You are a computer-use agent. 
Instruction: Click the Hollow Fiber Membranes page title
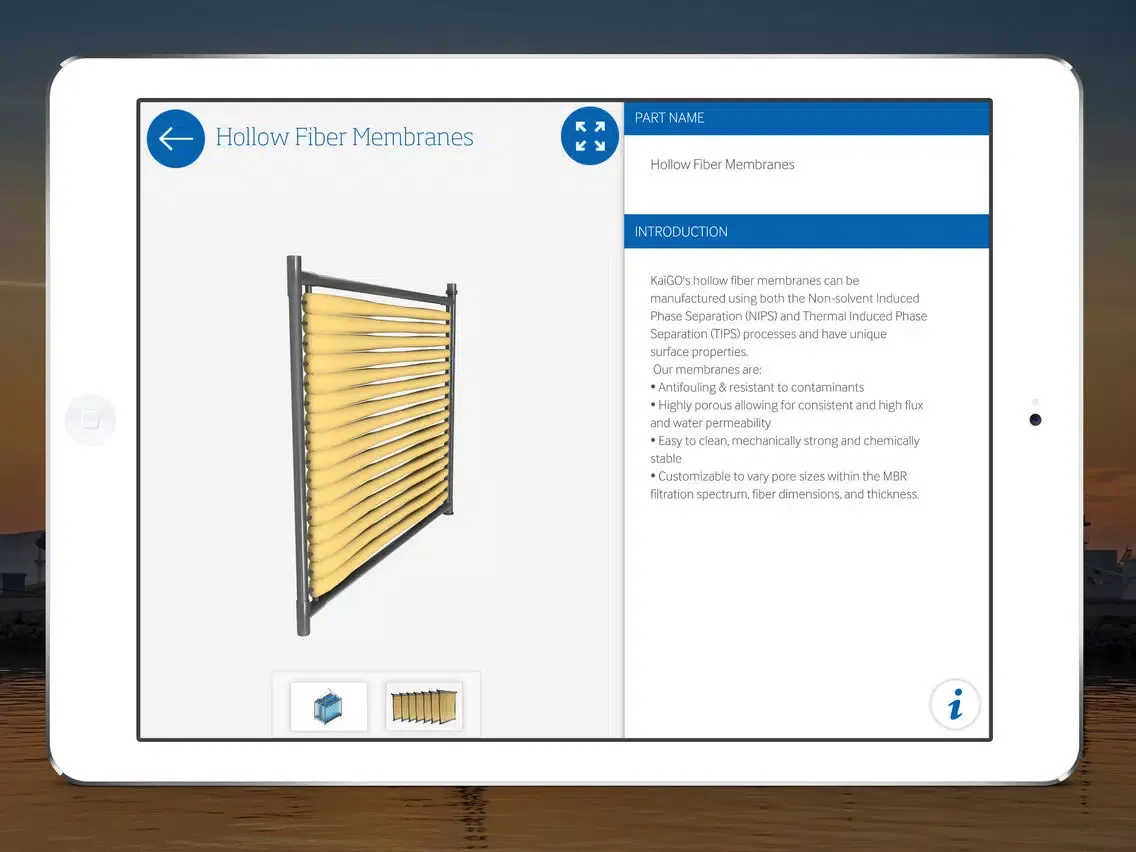(x=344, y=137)
